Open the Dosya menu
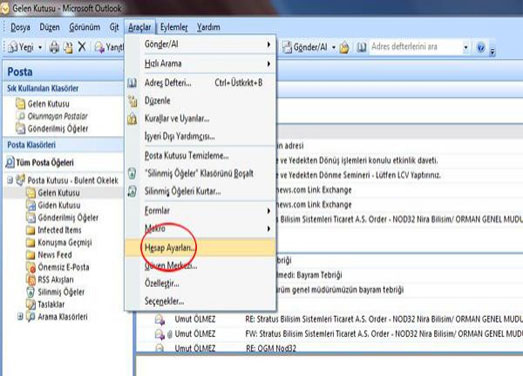This screenshot has height=376, width=523. pyautogui.click(x=20, y=27)
